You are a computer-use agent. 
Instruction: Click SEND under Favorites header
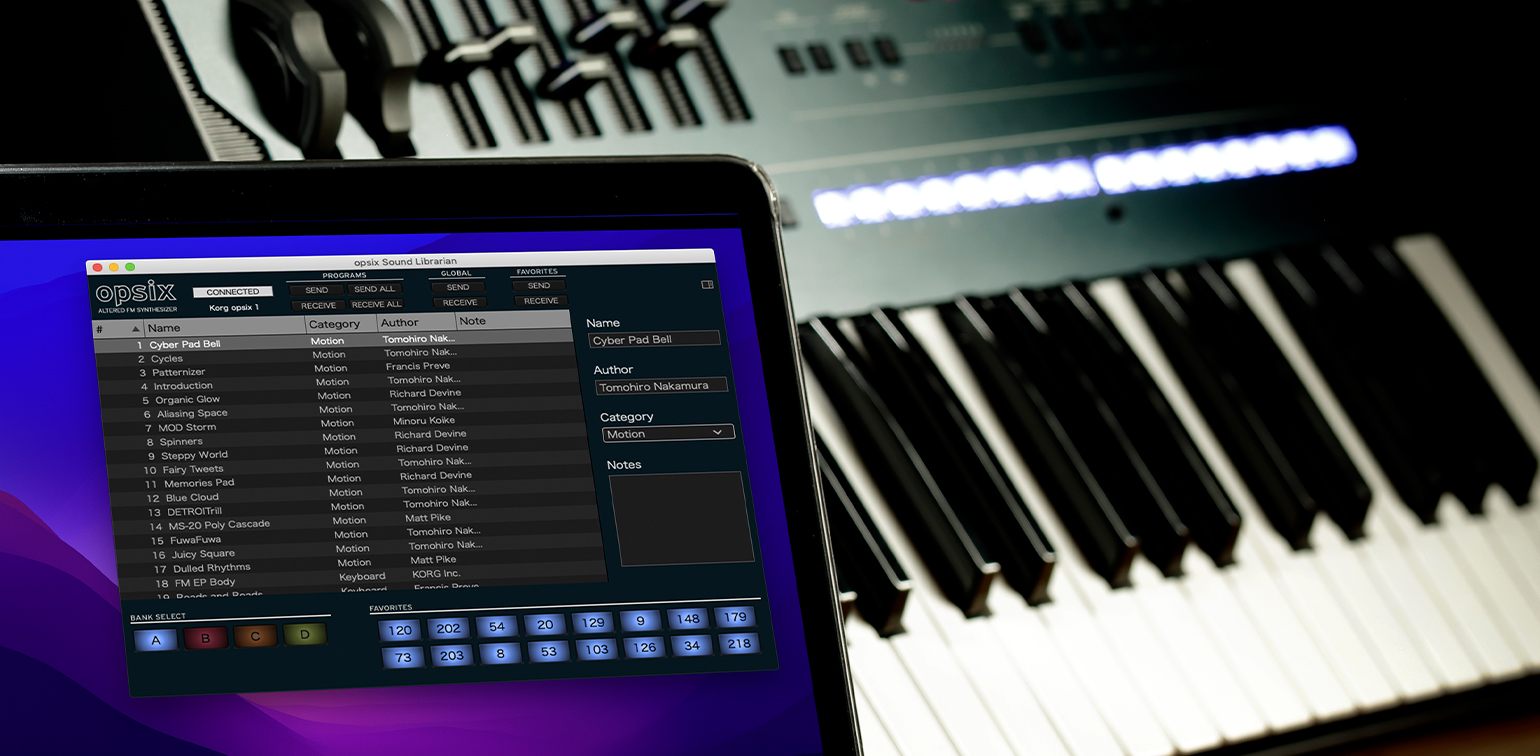(x=539, y=285)
